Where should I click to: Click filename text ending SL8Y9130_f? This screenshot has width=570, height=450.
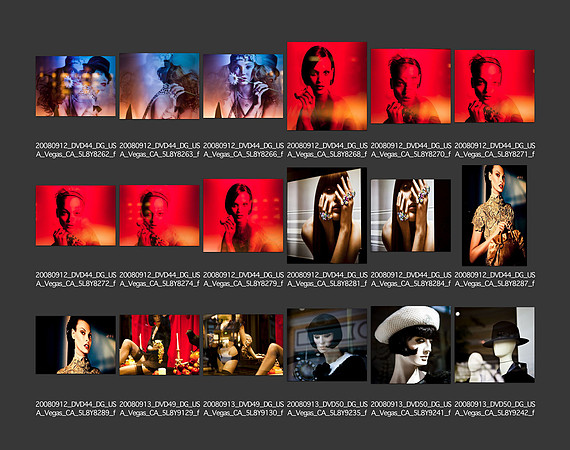[243, 409]
